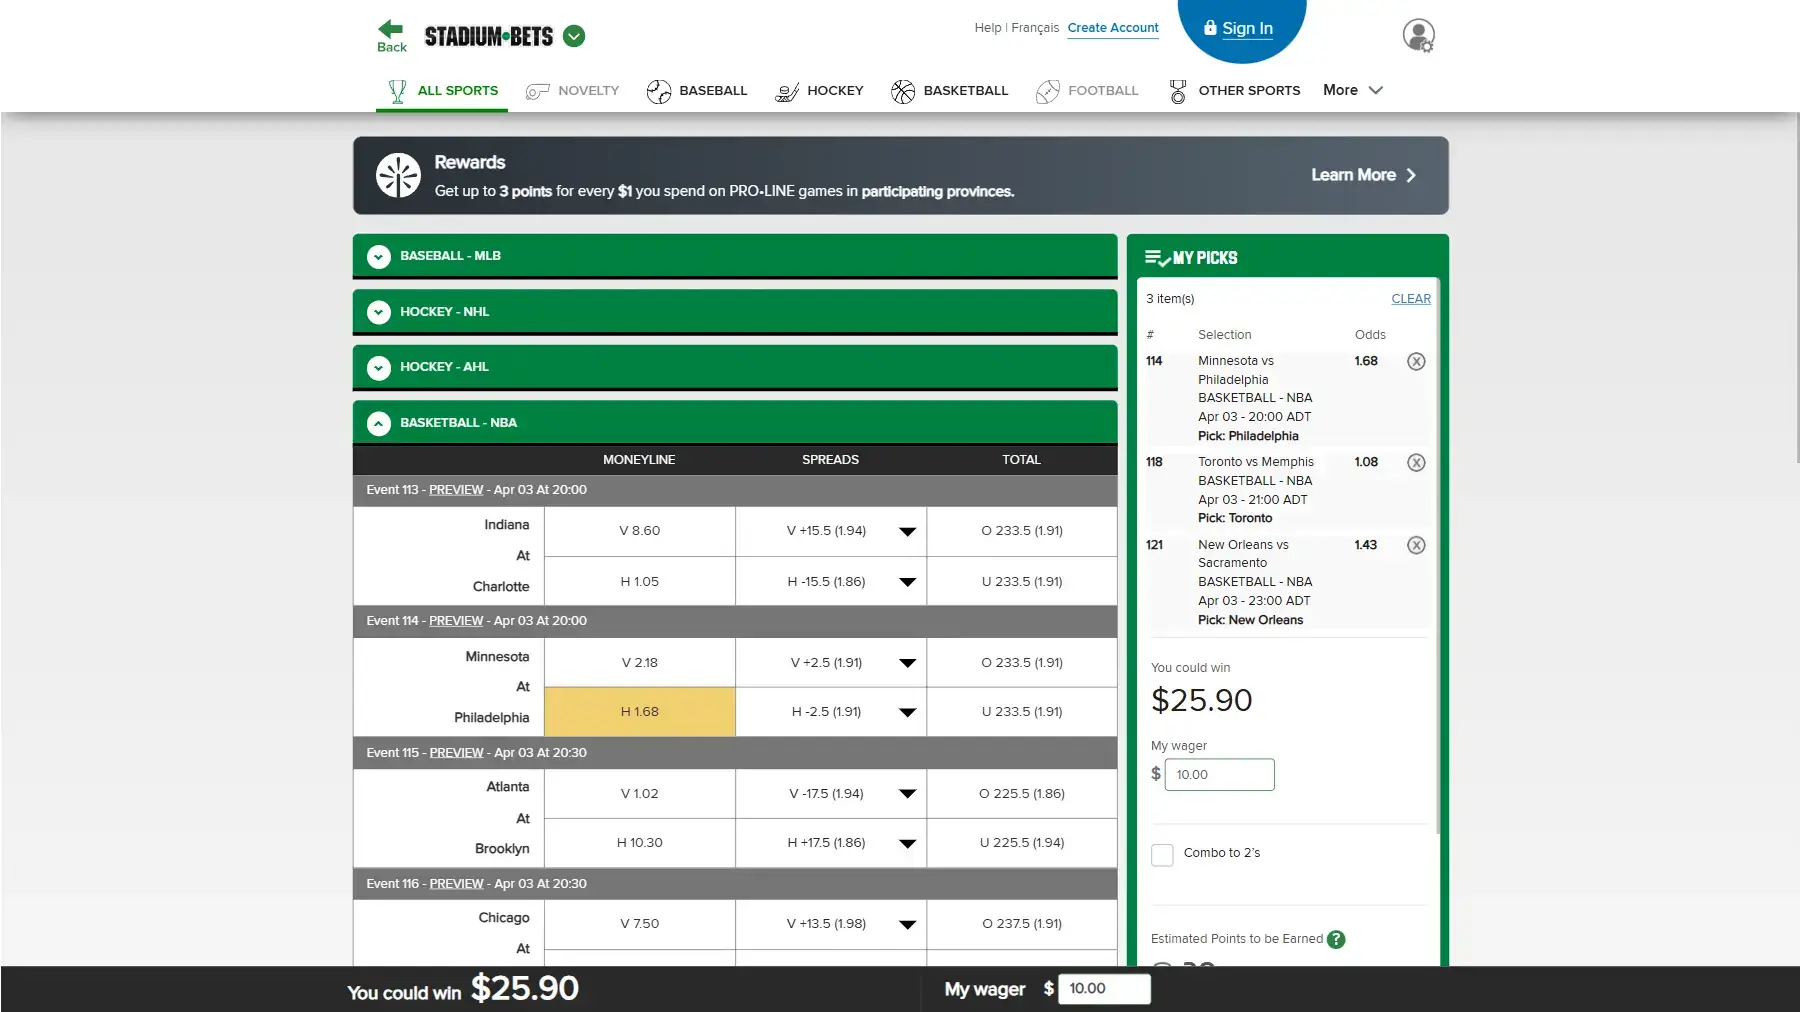1800x1012 pixels.
Task: Clear all picks with CLEAR link
Action: [x=1411, y=299]
